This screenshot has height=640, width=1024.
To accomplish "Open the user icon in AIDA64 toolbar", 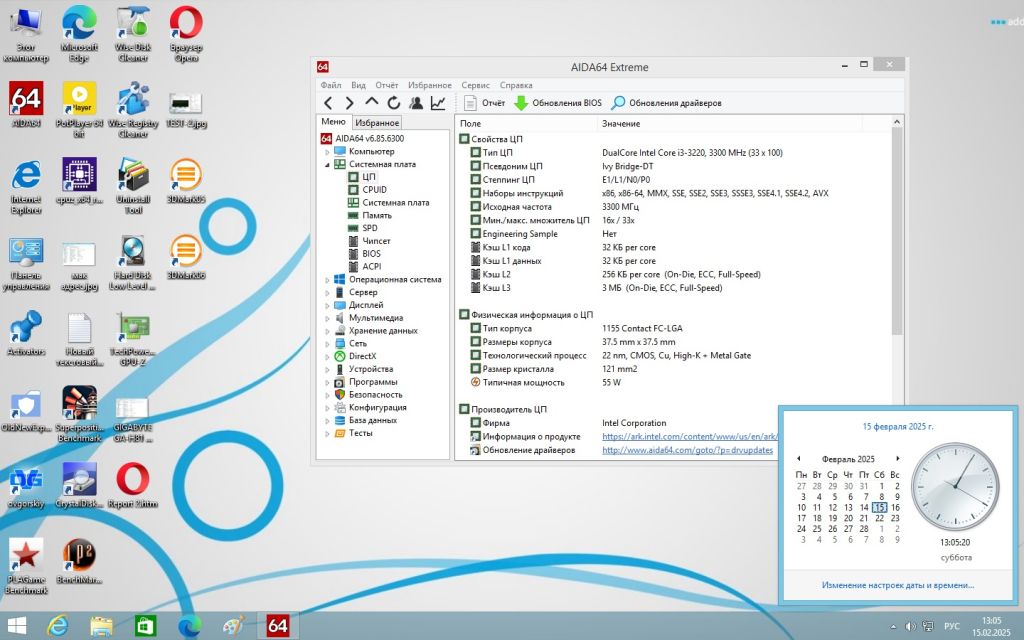I will tap(415, 103).
